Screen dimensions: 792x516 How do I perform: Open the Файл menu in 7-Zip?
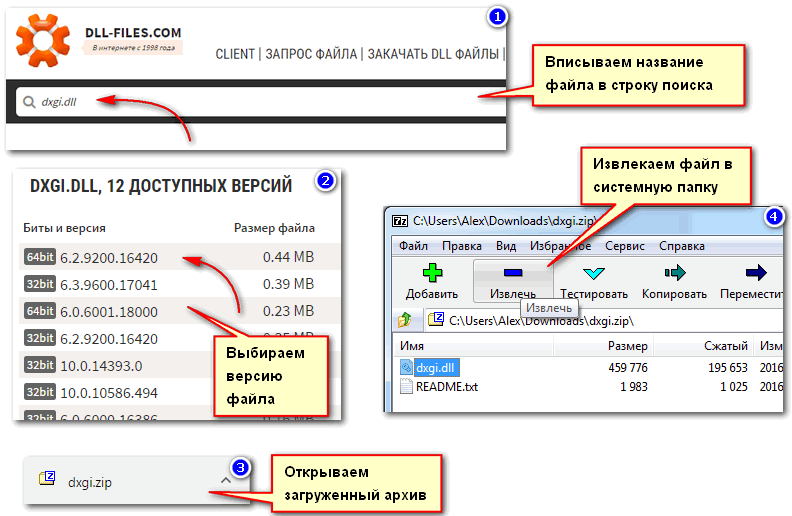coord(413,246)
